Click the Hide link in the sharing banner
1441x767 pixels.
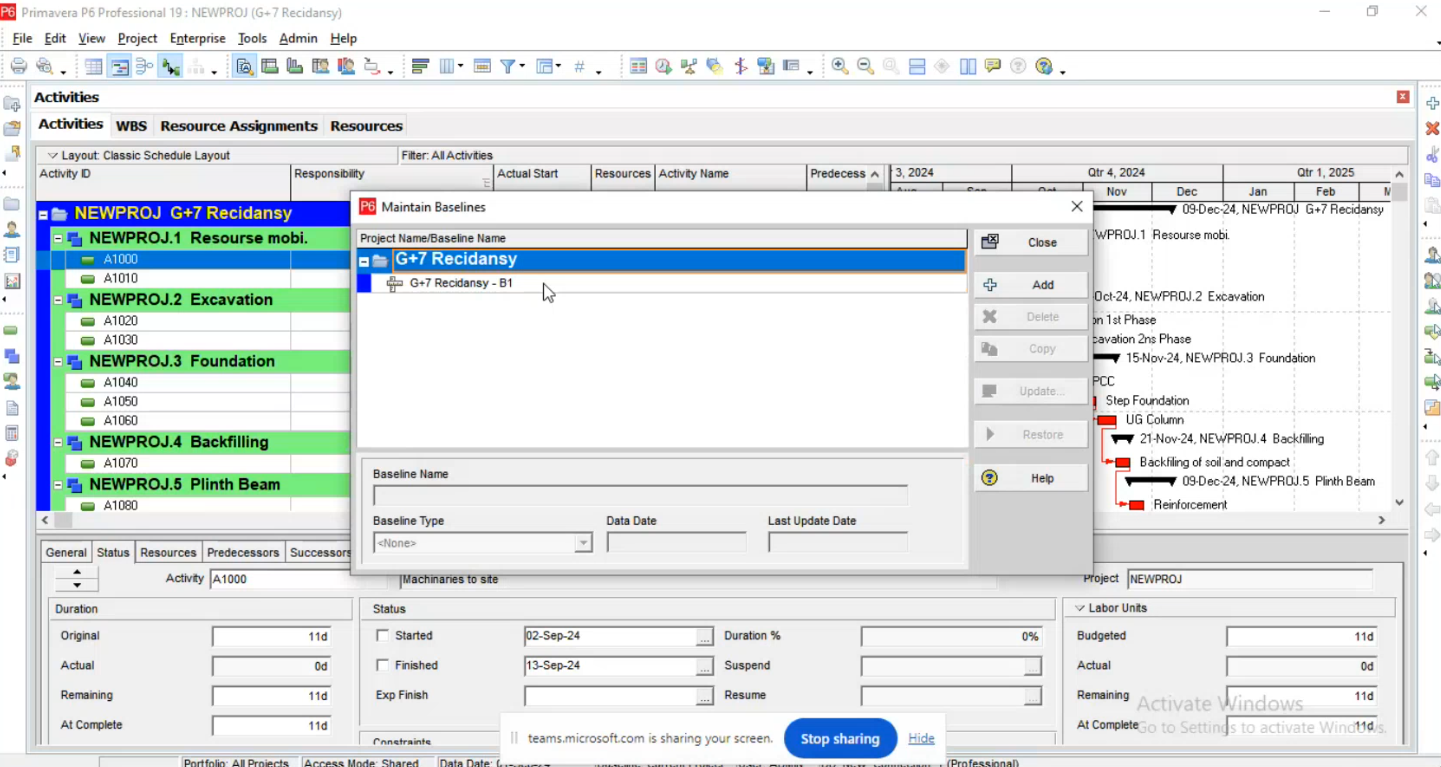coord(921,739)
